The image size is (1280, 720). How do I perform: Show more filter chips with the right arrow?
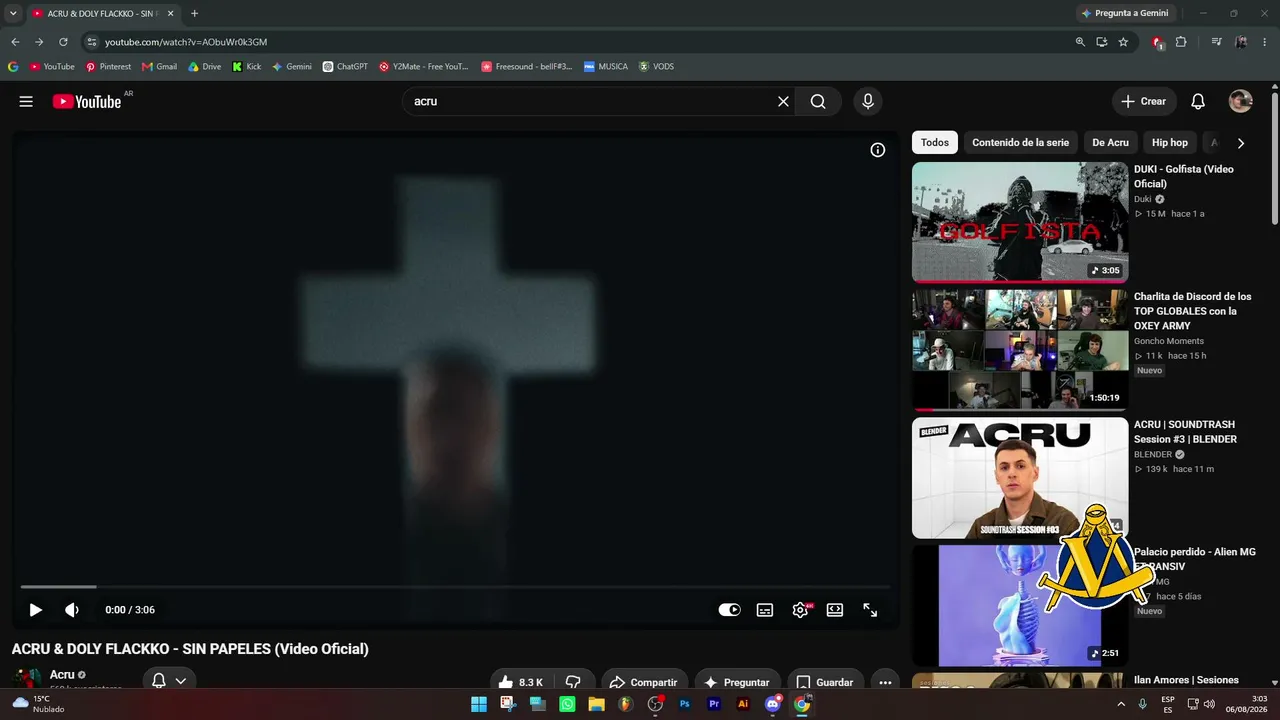(1241, 143)
